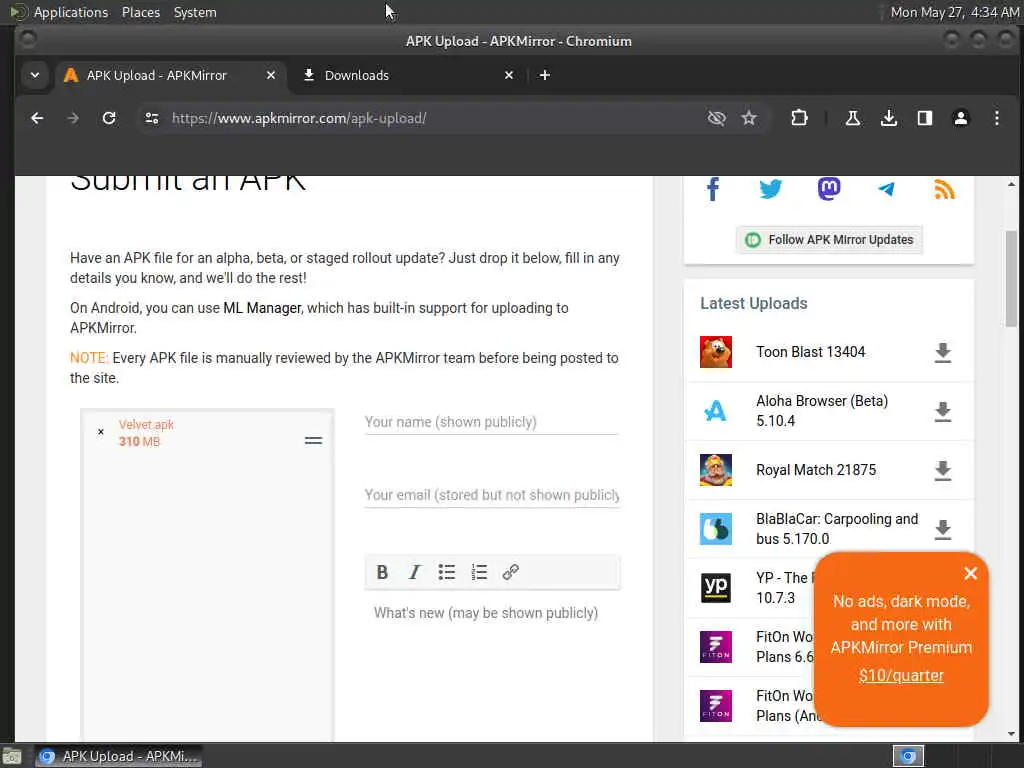Click the workspace switcher in bottom panel

[908, 756]
